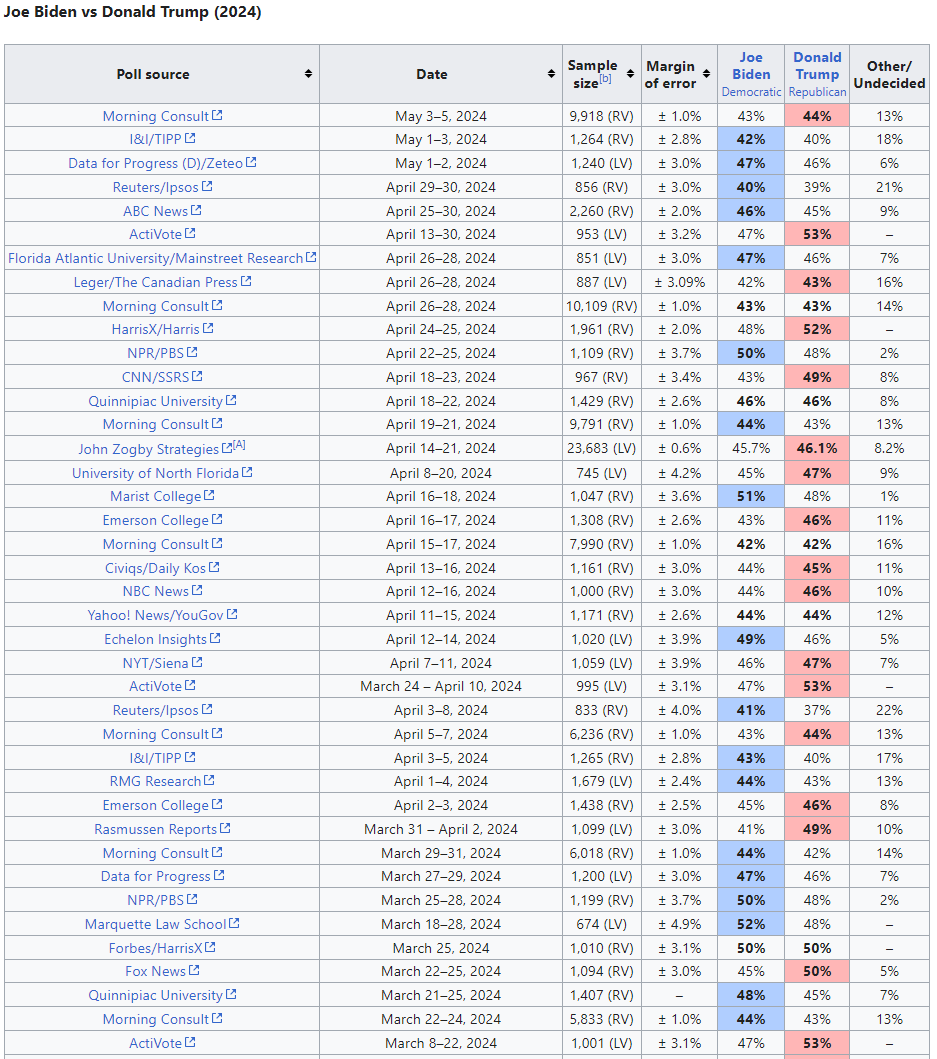The width and height of the screenshot is (937, 1059).
Task: Click external link icon beside Echelon Insights
Action: click(x=215, y=639)
